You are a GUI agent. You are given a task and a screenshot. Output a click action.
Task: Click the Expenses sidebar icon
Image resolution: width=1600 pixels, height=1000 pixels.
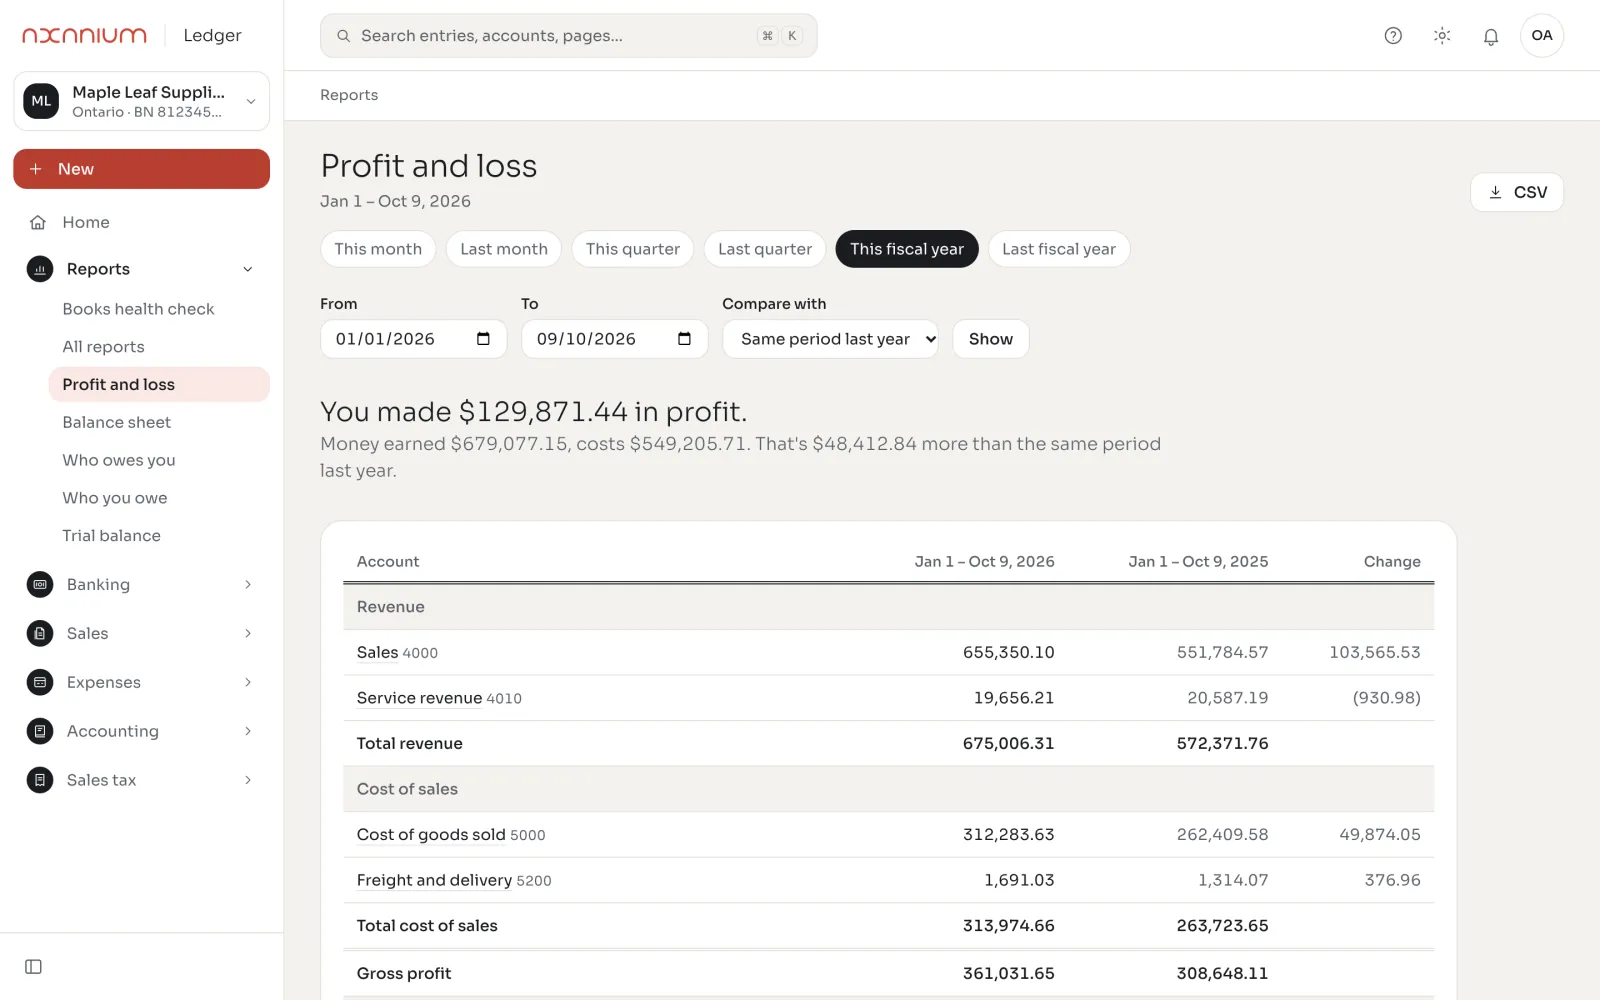[x=40, y=682]
